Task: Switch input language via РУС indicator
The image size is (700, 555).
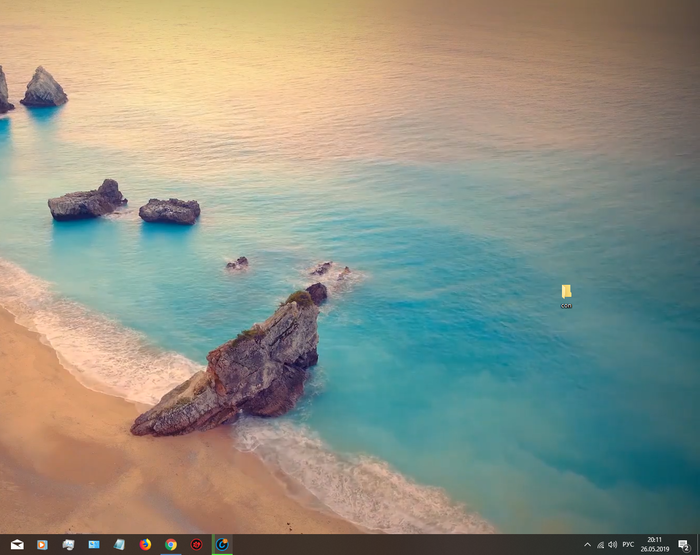Action: (x=628, y=545)
